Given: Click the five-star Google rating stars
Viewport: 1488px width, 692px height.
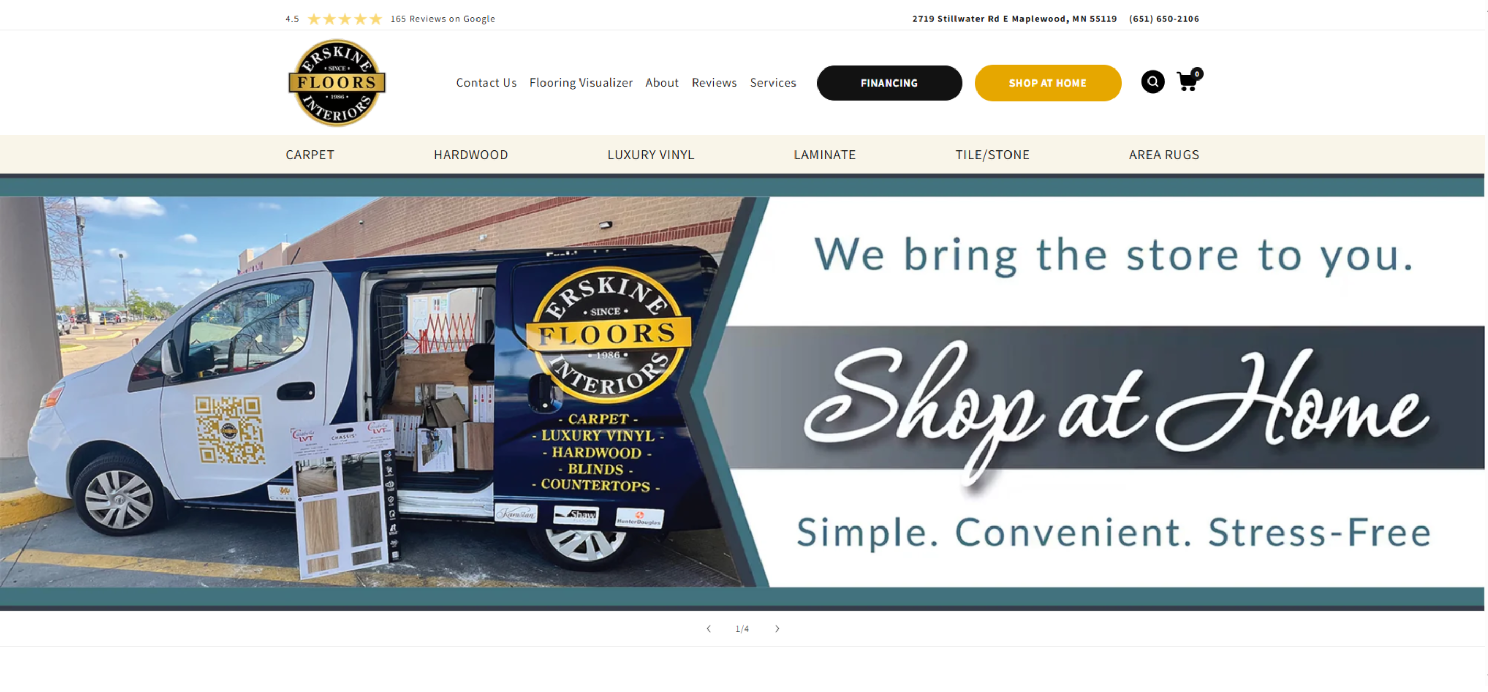Looking at the screenshot, I should (x=345, y=19).
